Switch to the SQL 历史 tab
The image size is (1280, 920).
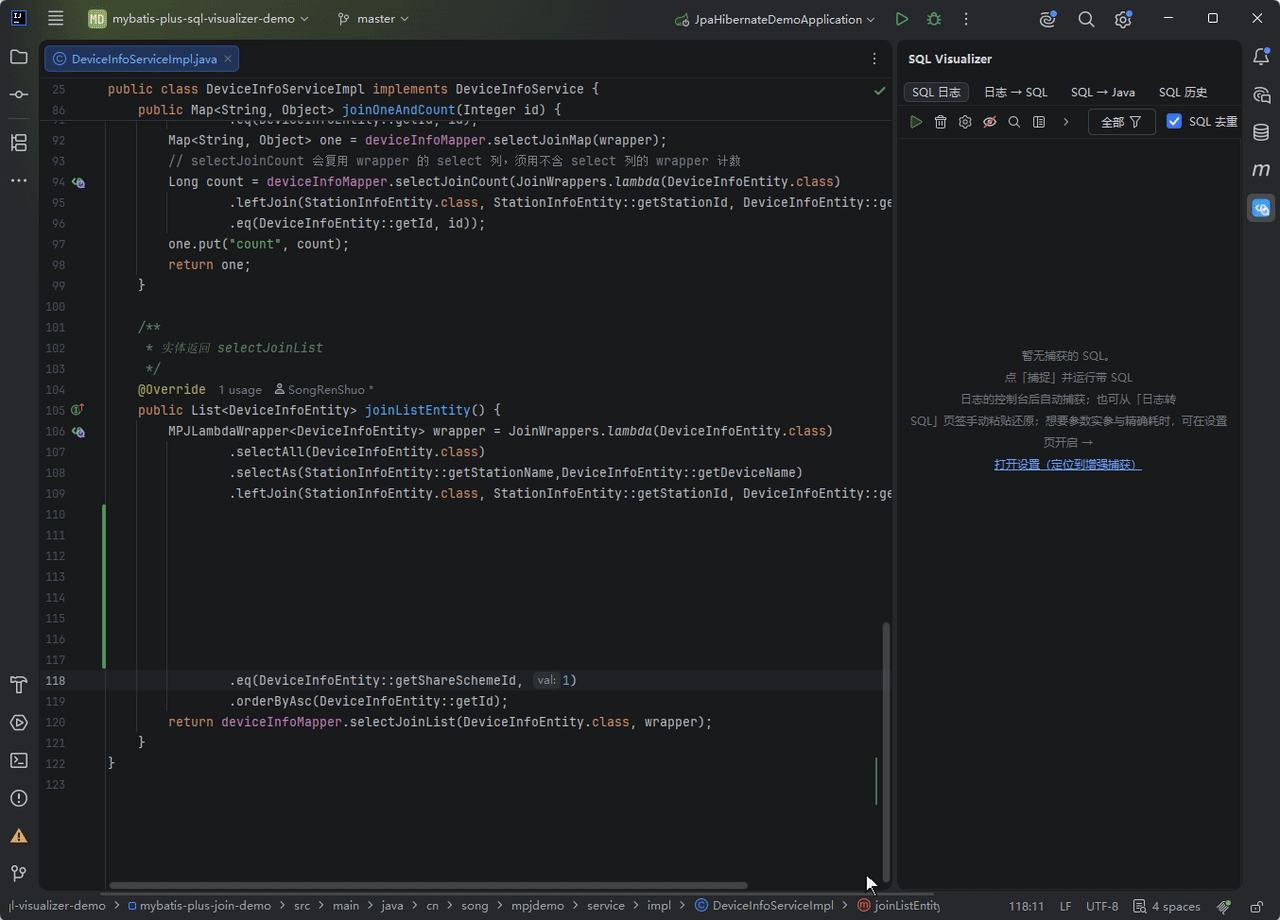pyautogui.click(x=1183, y=92)
